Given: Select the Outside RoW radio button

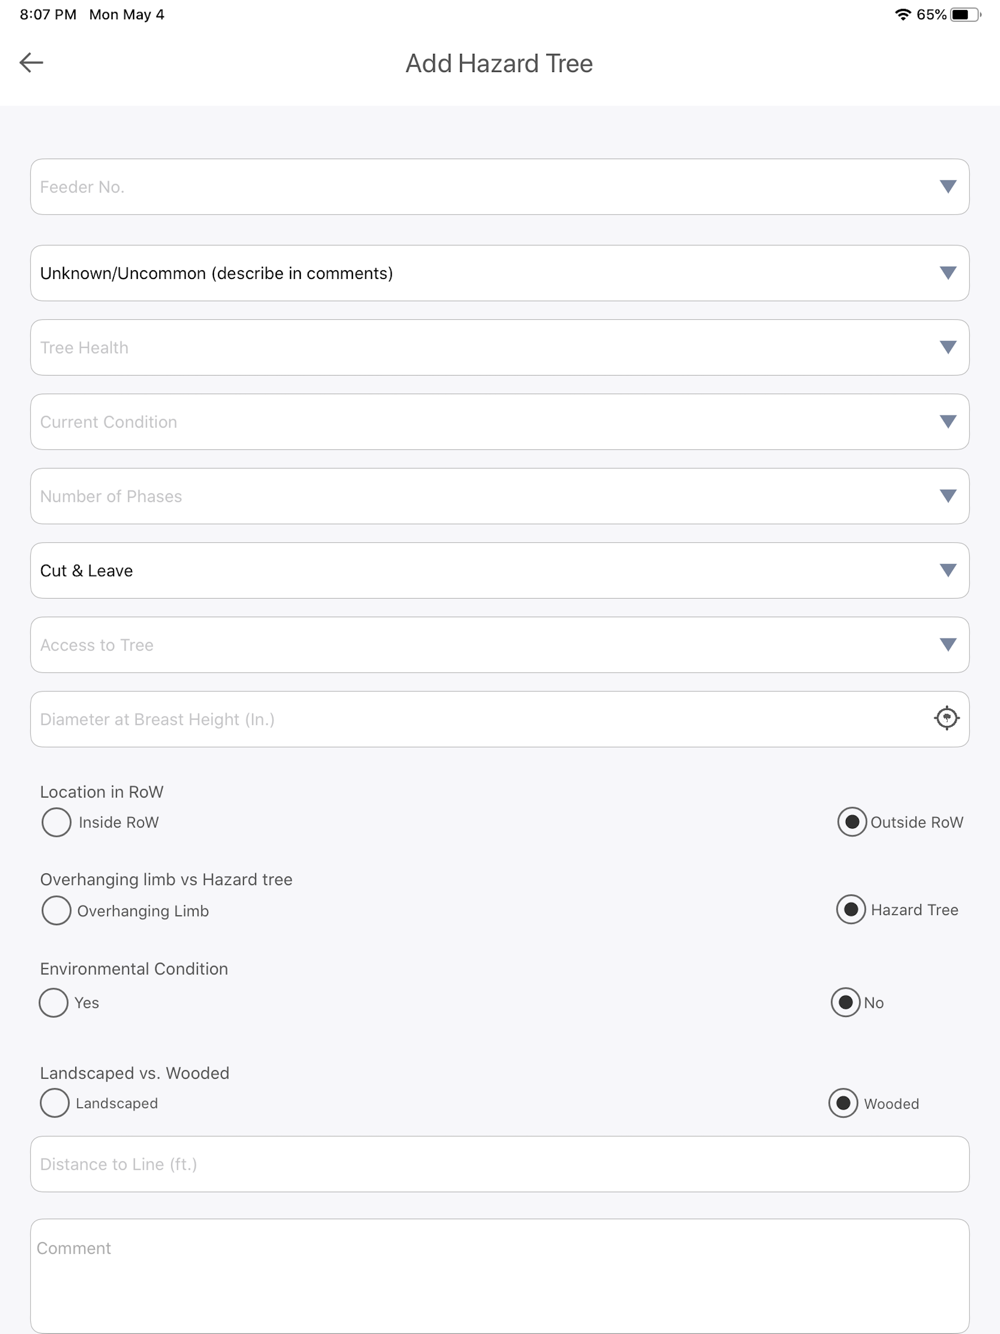Looking at the screenshot, I should [851, 822].
